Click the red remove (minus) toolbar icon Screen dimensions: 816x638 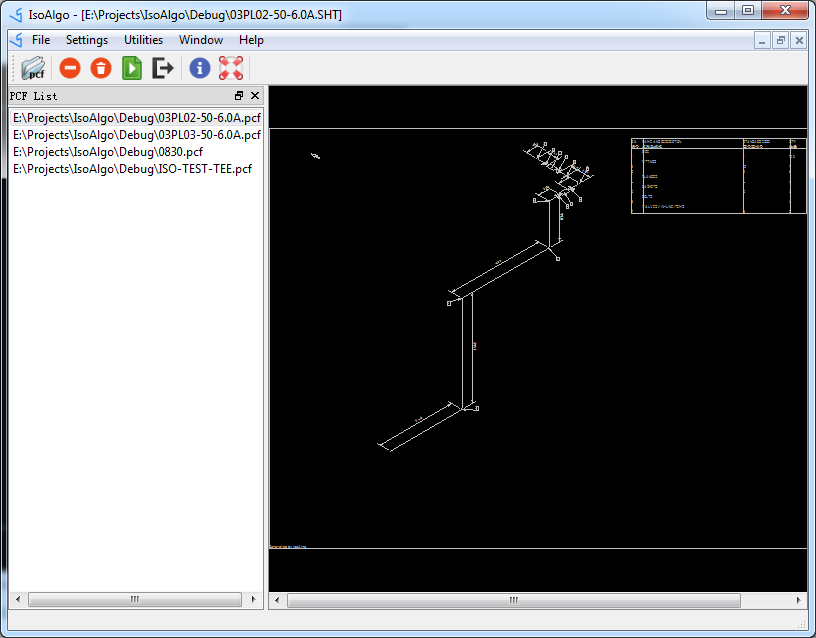coord(70,68)
